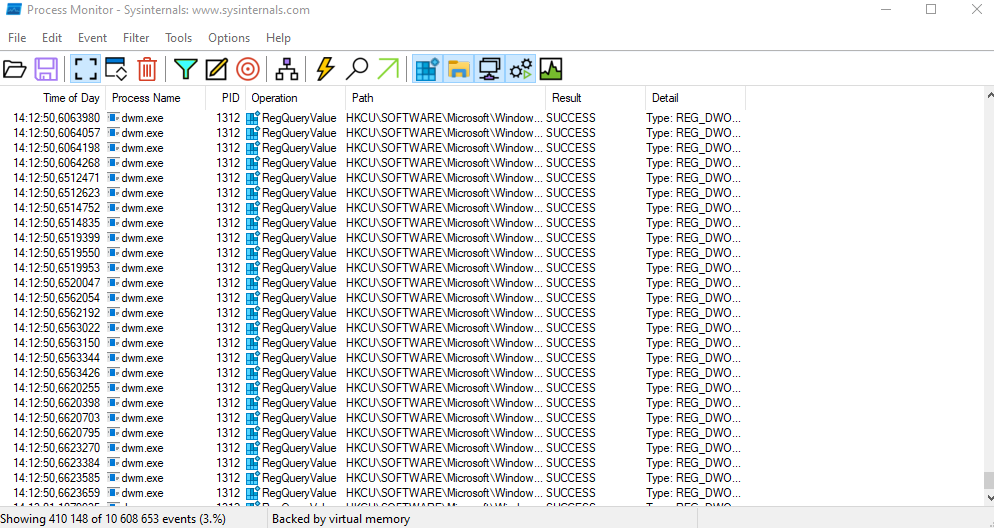Click SUCCESS in row 14:12:50,6620703

(571, 418)
